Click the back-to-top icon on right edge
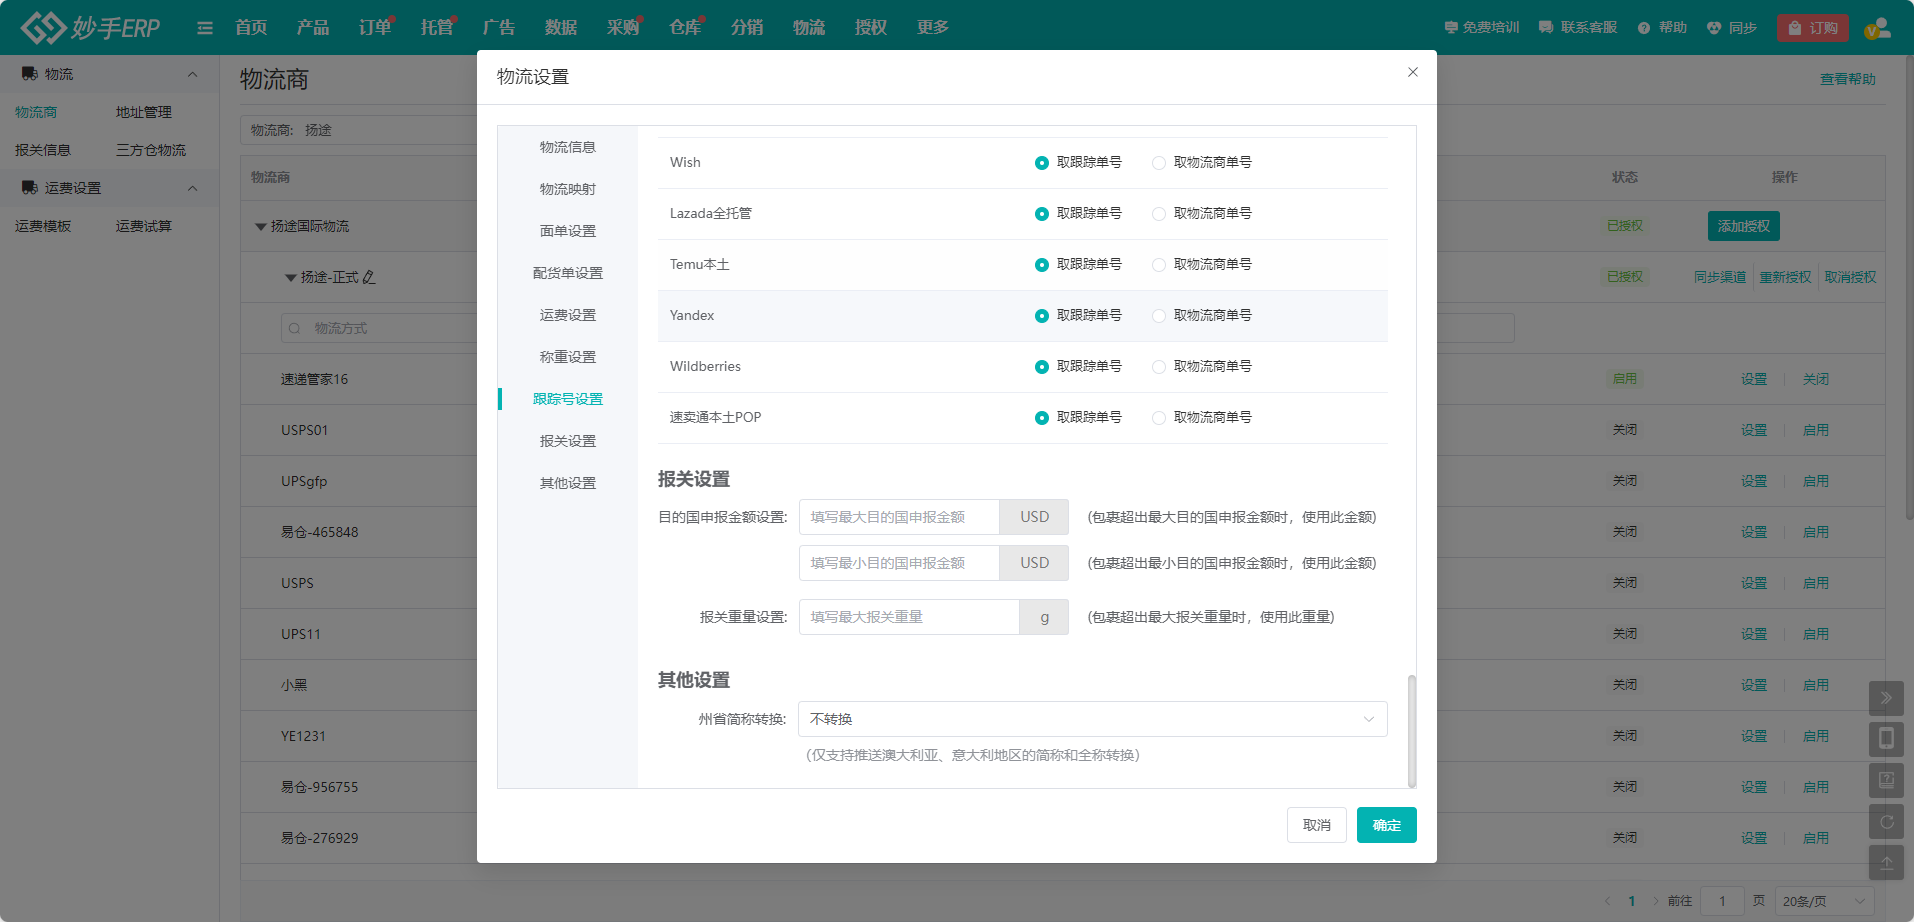The height and width of the screenshot is (922, 1914). [1887, 862]
